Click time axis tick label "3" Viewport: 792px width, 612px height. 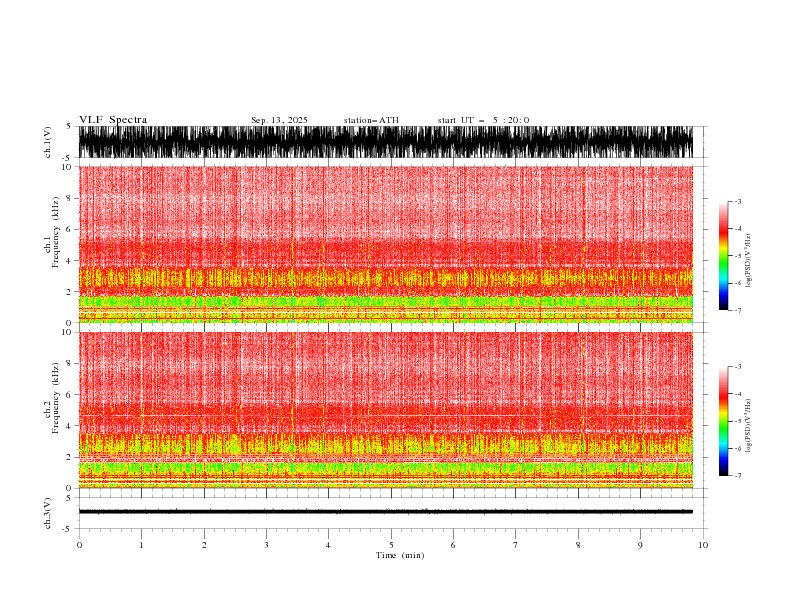click(x=266, y=545)
